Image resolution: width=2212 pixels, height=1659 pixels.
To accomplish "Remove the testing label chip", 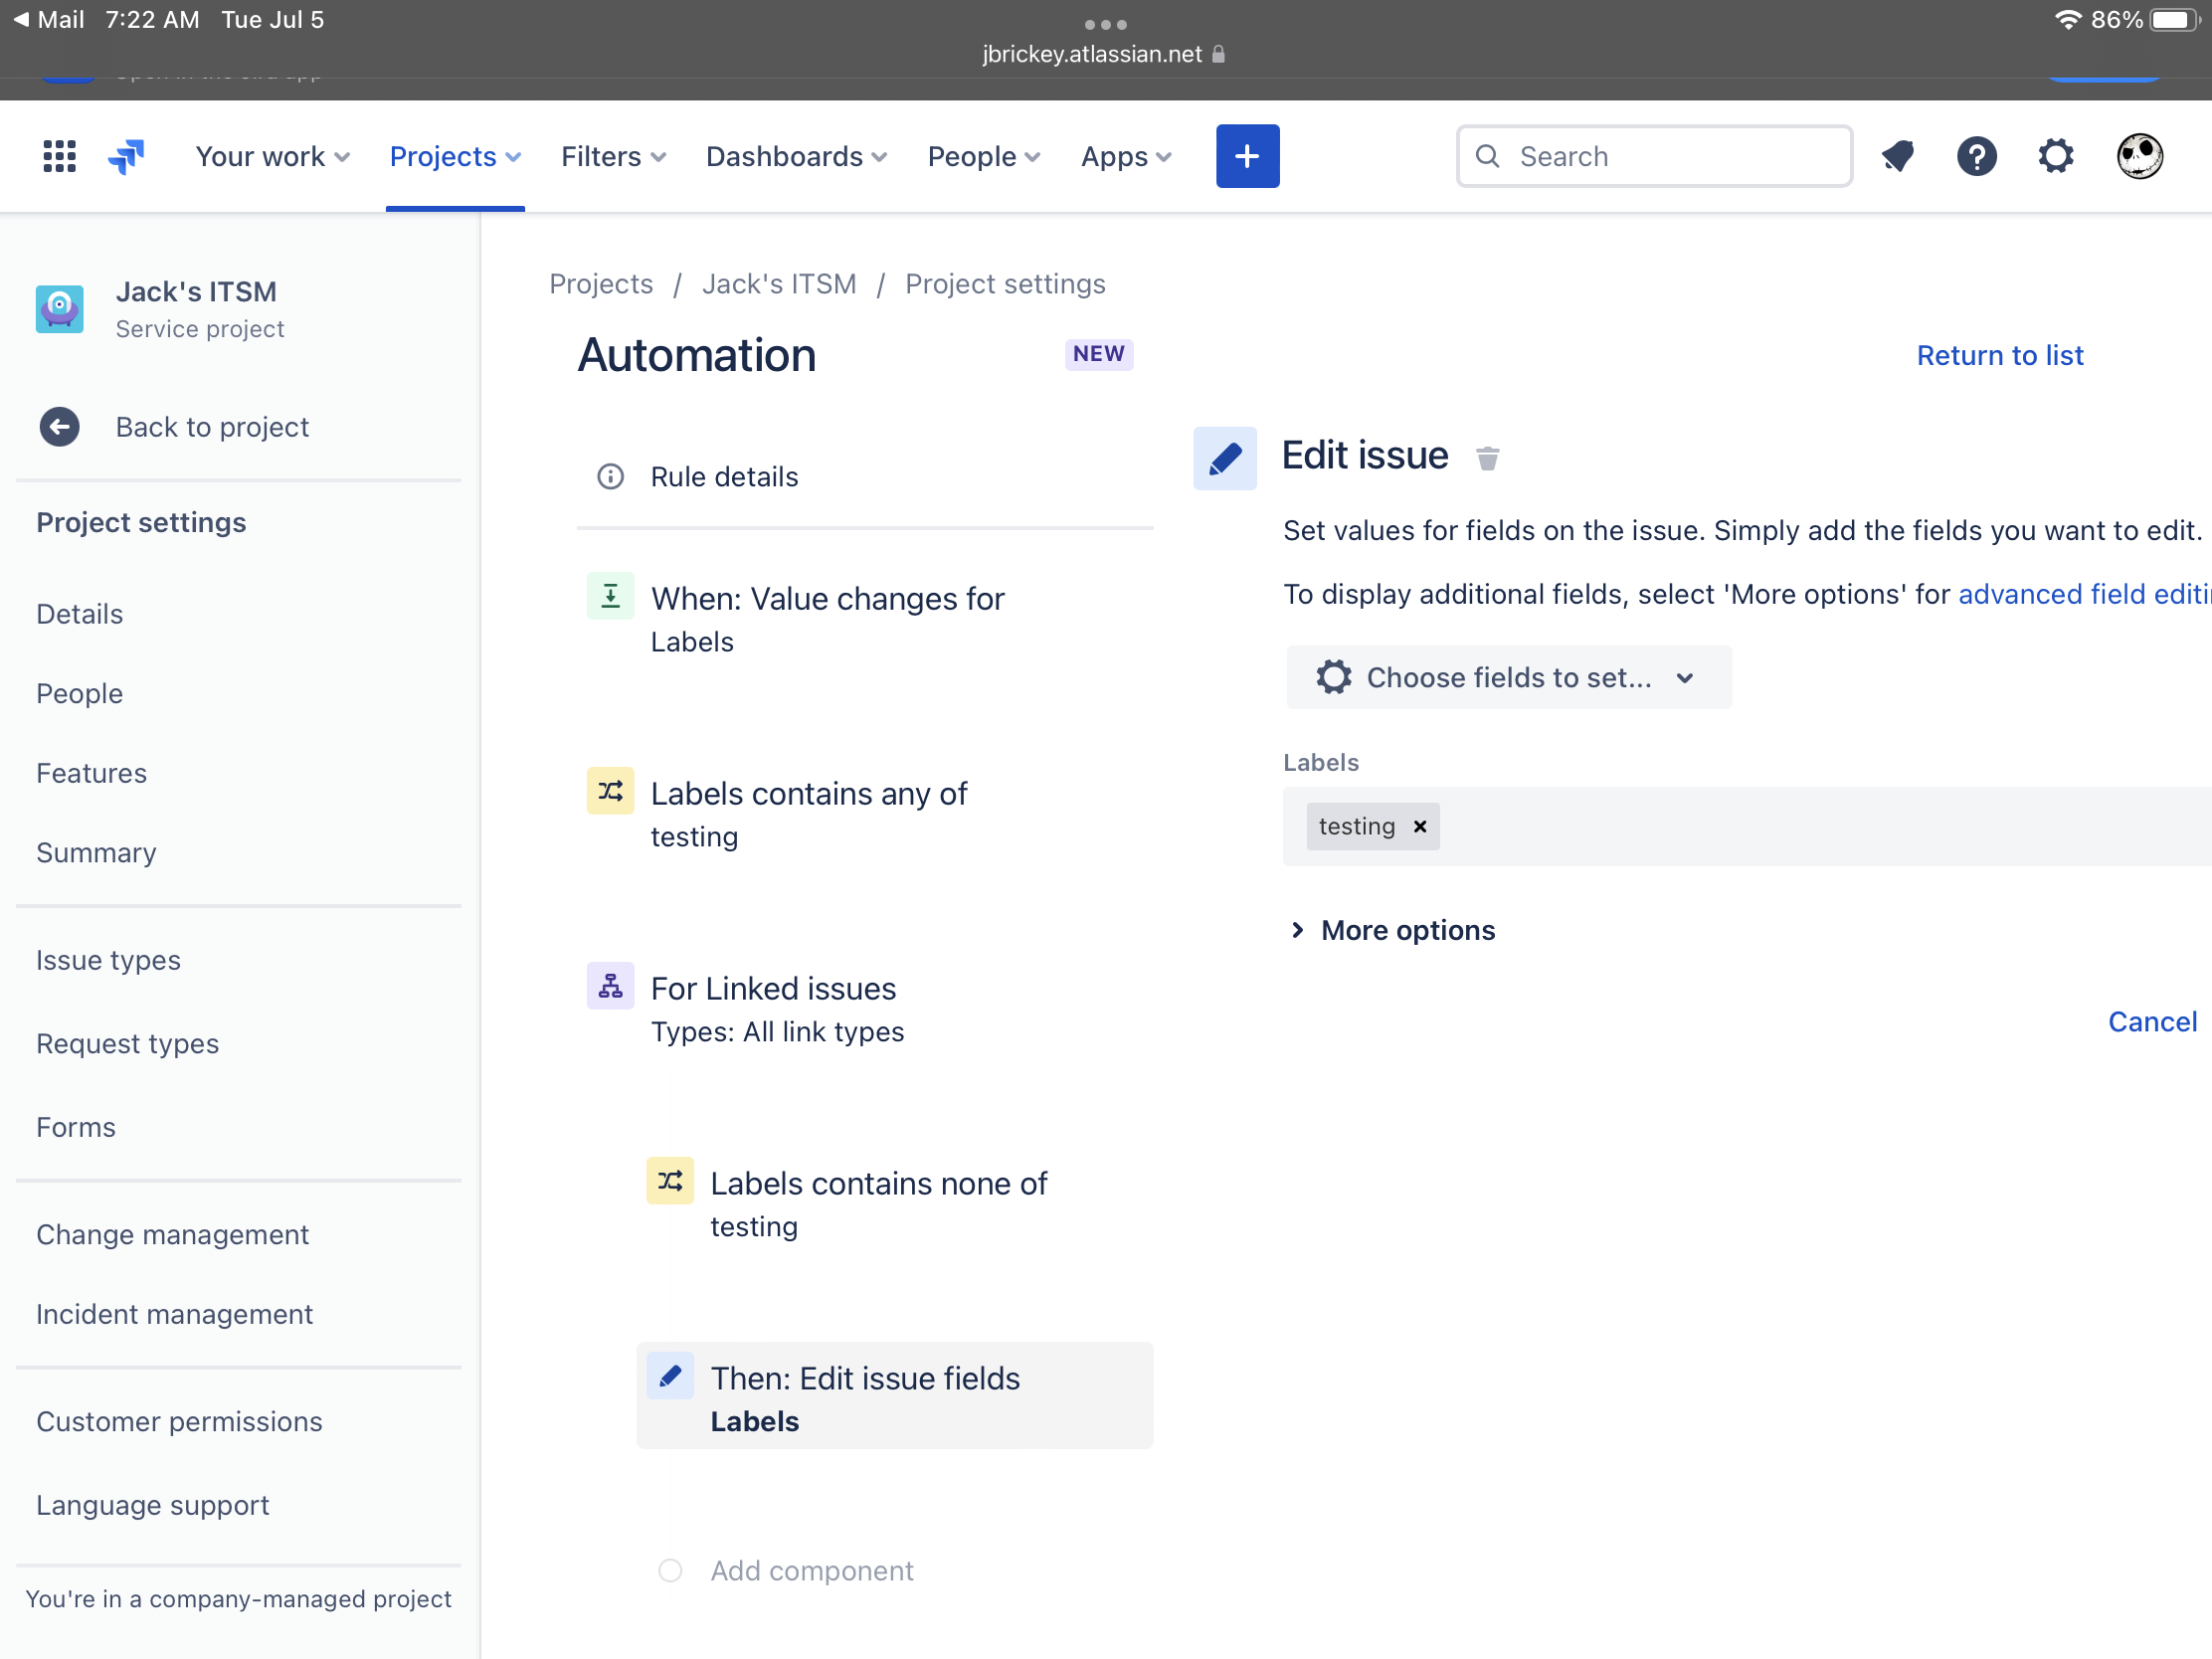I will point(1419,826).
